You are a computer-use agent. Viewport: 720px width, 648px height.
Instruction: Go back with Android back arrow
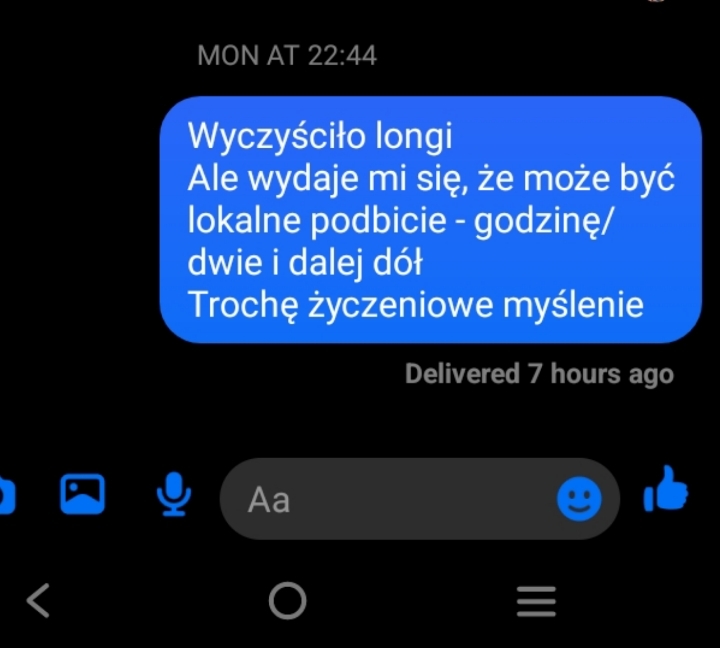point(38,600)
